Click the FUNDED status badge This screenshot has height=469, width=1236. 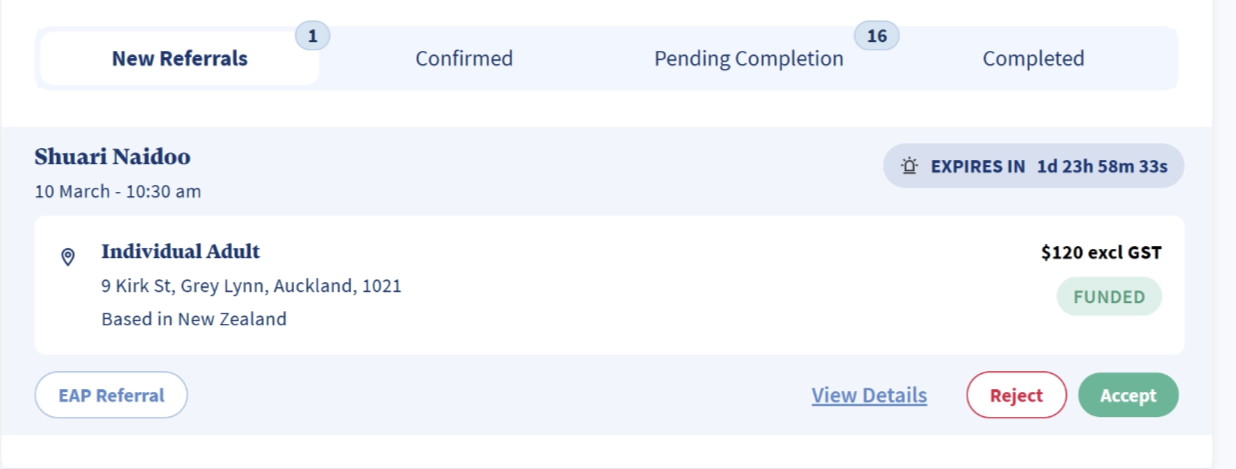[x=1109, y=297]
